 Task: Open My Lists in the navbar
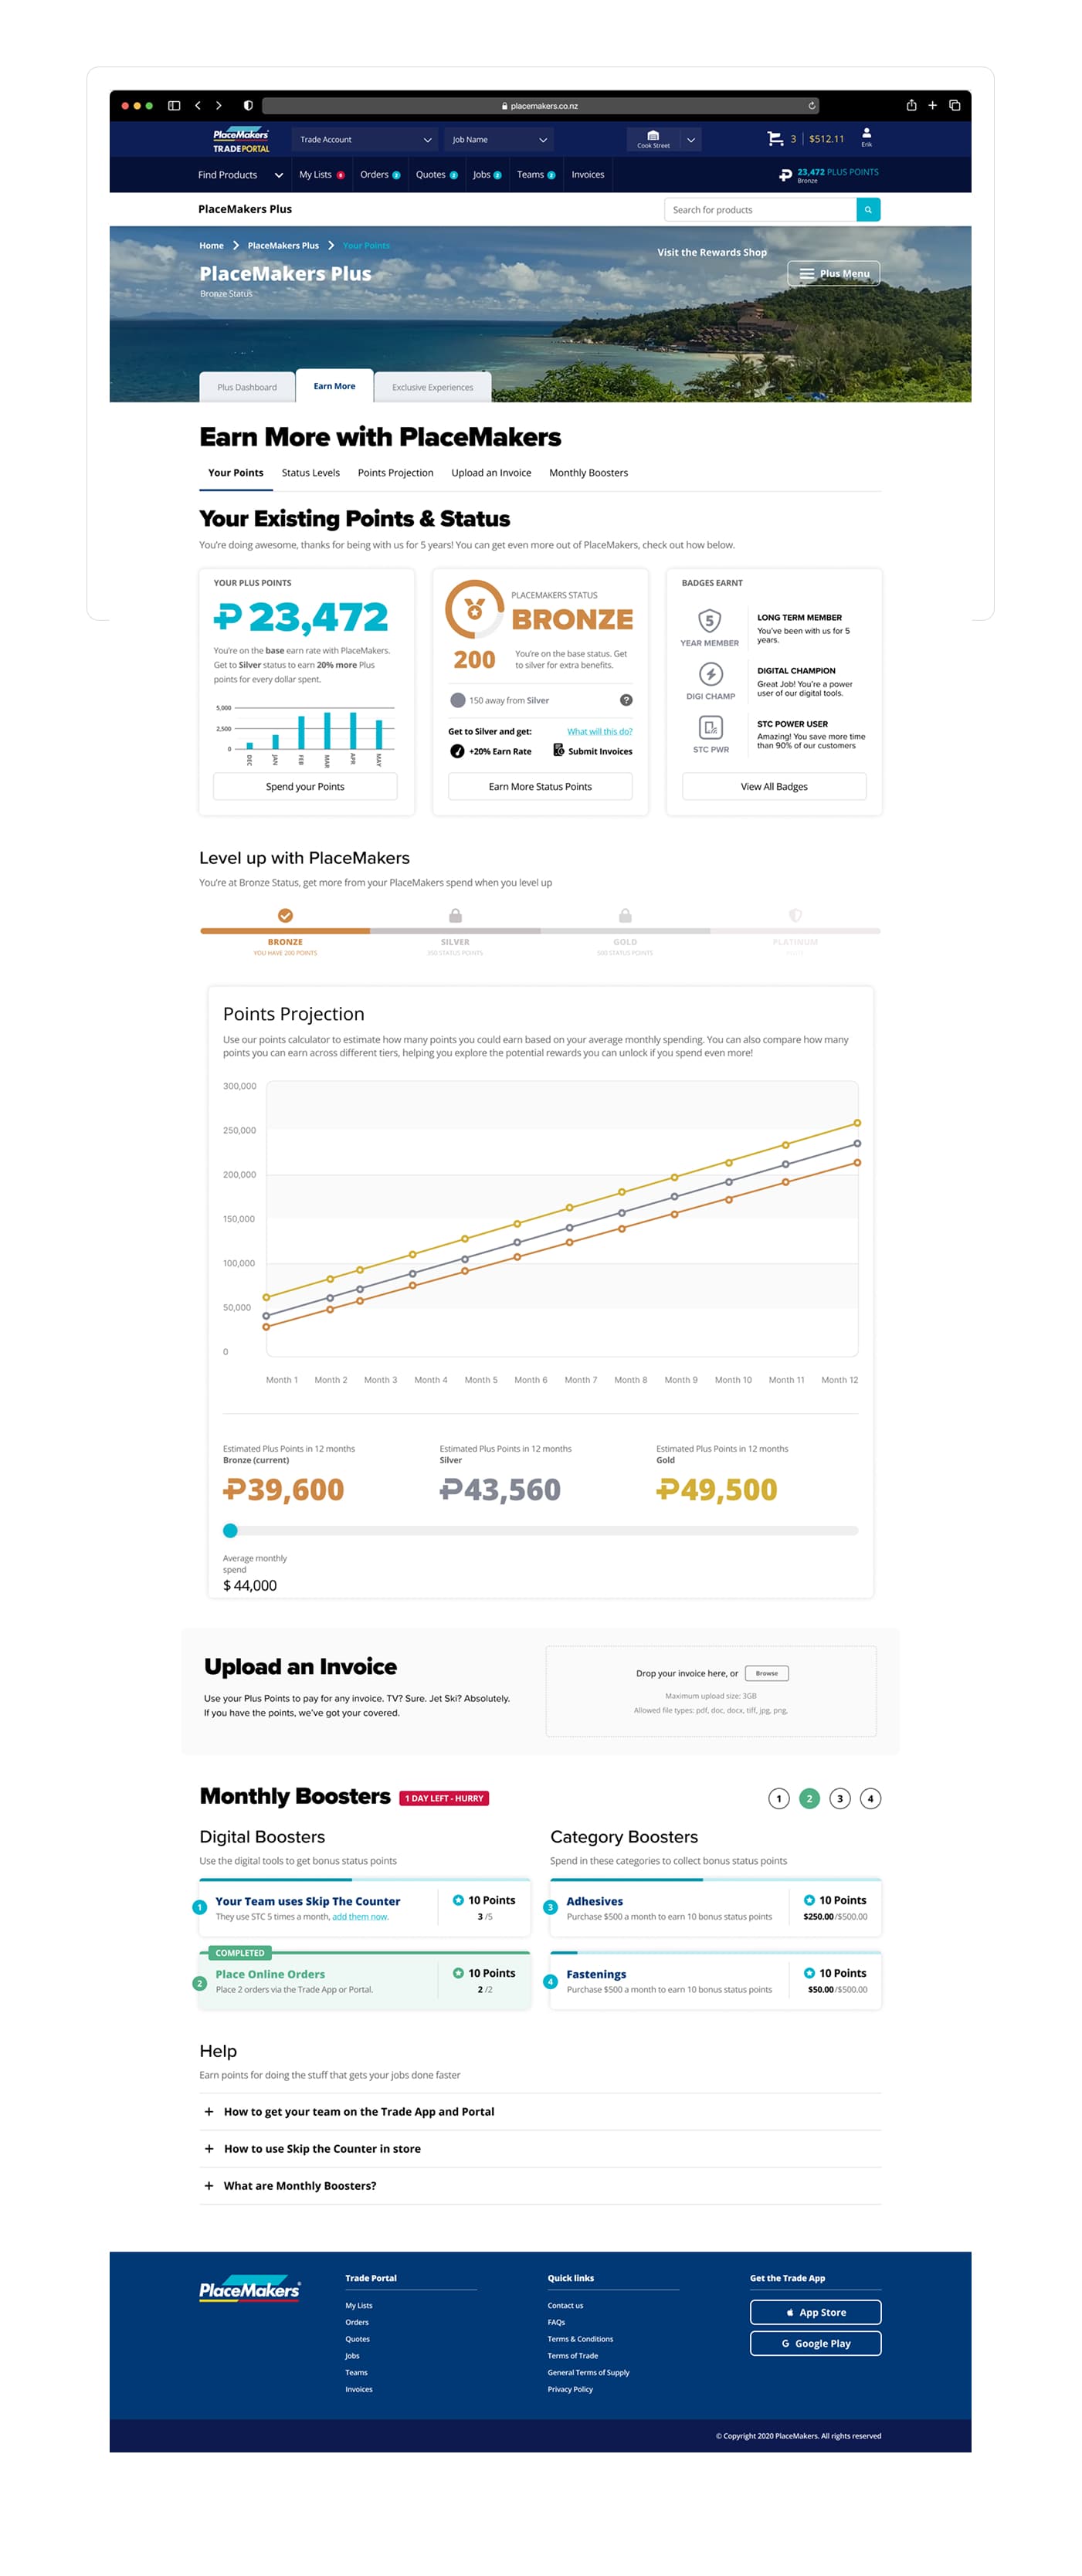tap(322, 175)
